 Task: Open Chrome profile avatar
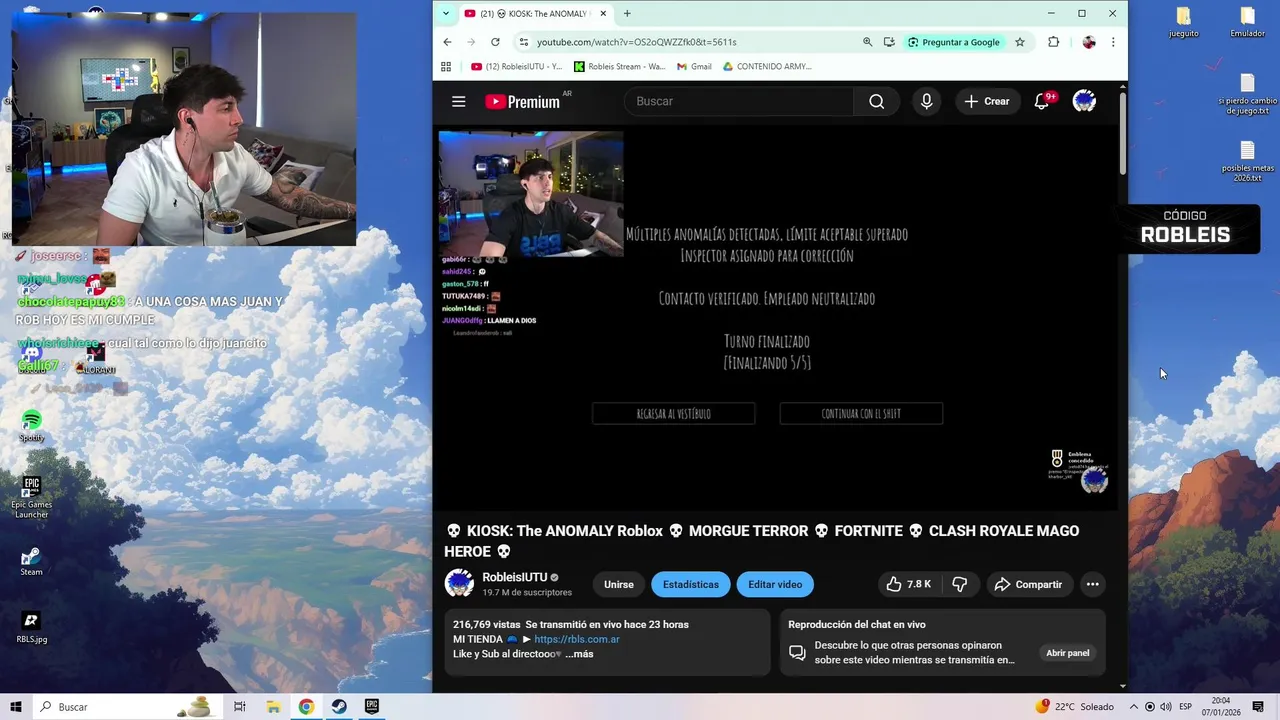[1089, 42]
